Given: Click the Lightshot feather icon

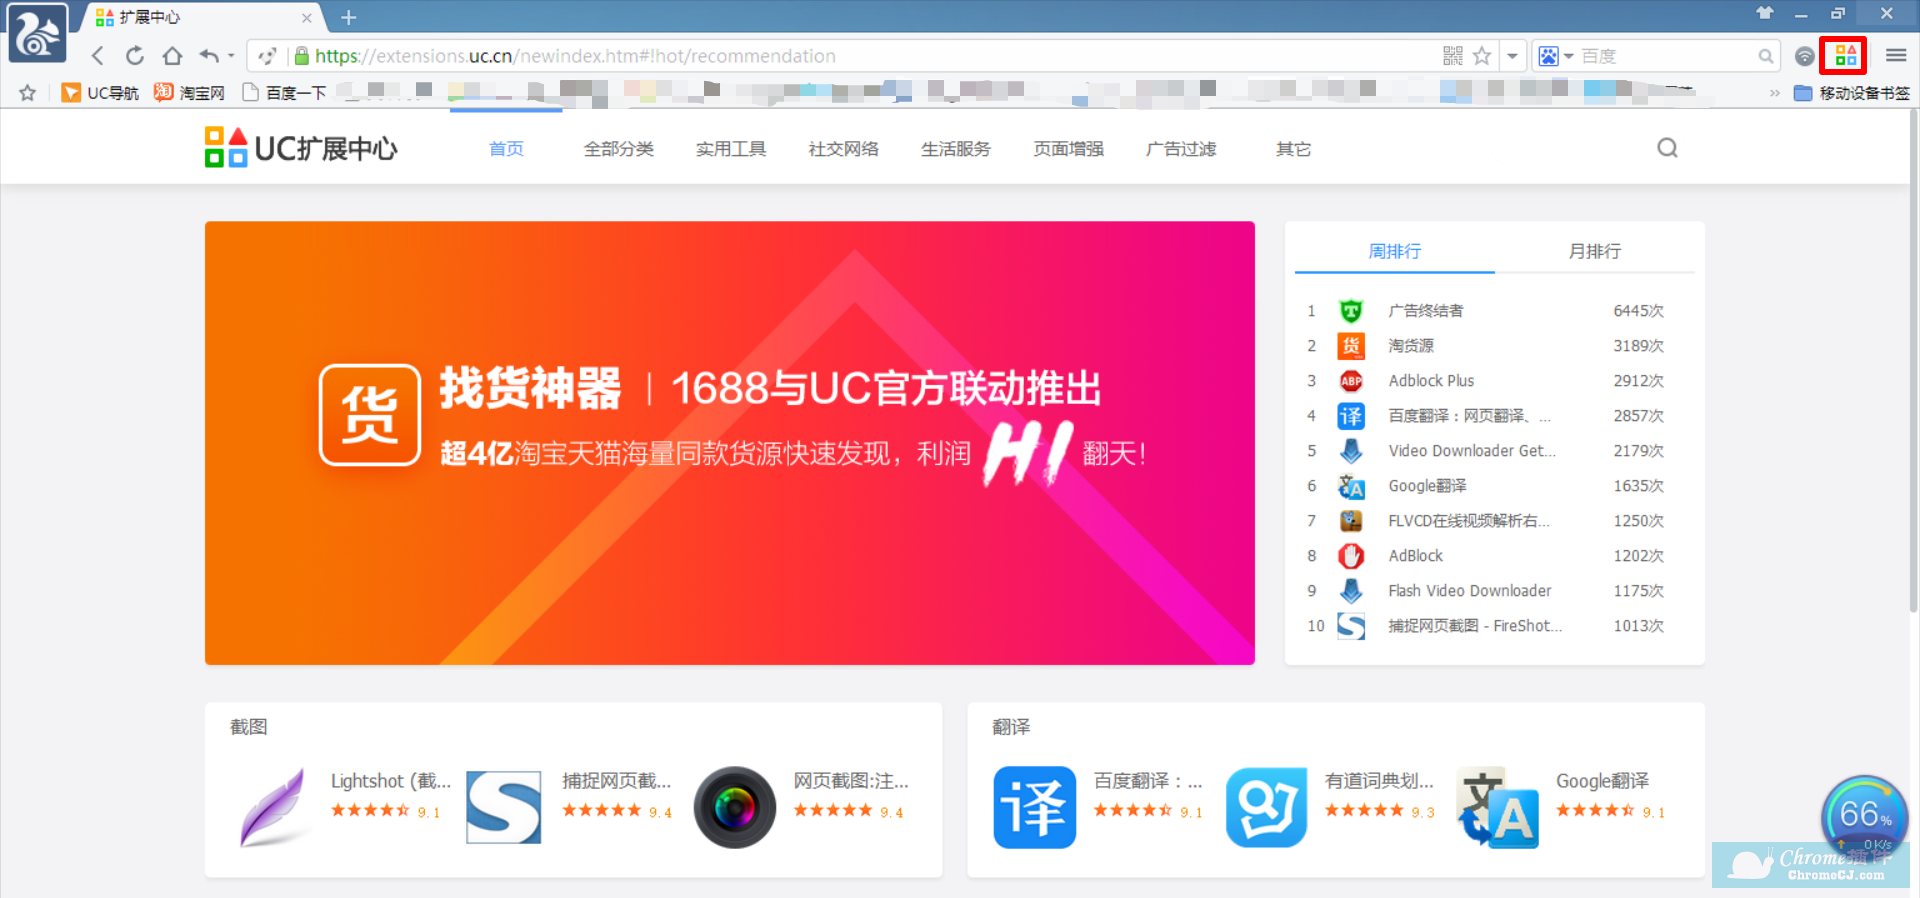Looking at the screenshot, I should tap(273, 807).
